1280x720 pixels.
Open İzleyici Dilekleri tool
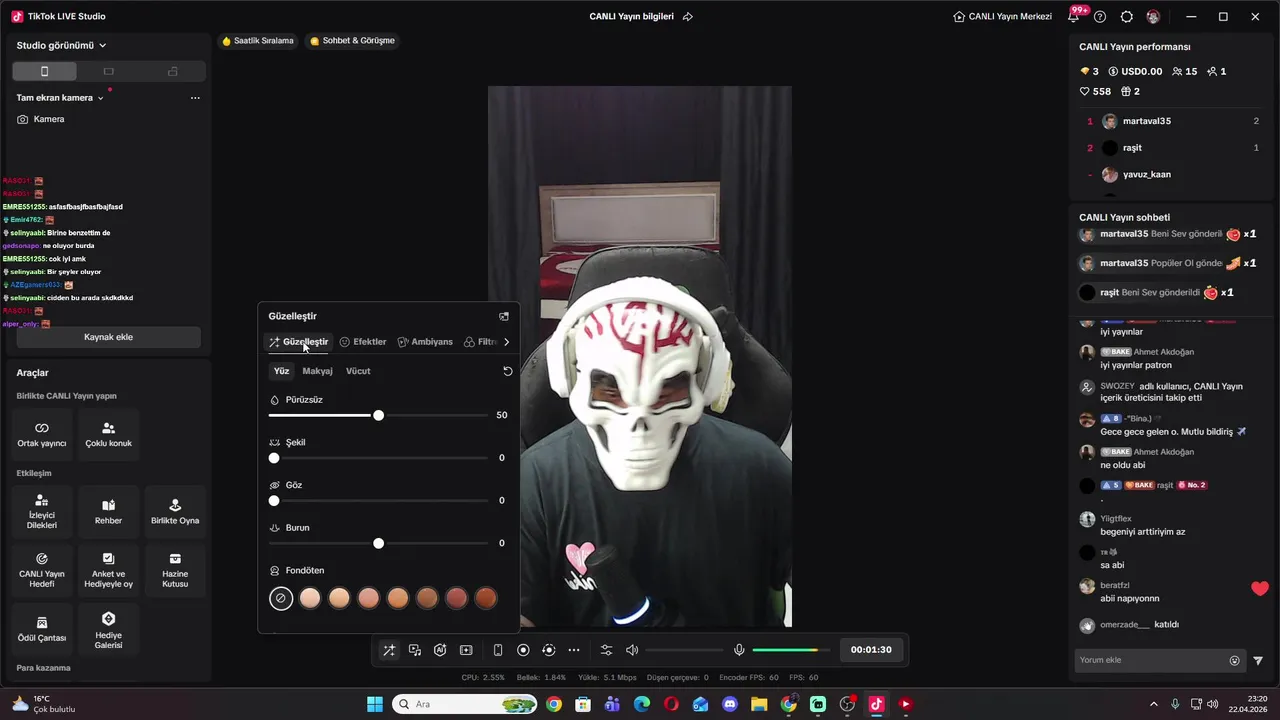[x=41, y=512]
